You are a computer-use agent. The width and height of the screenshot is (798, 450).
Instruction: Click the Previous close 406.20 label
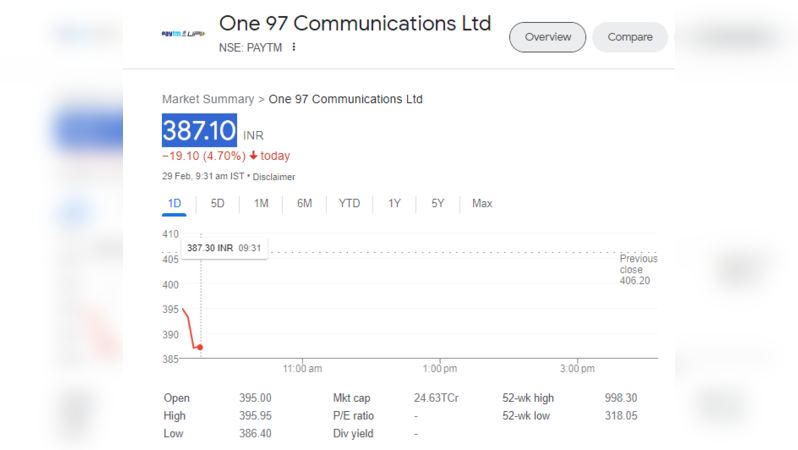638,270
